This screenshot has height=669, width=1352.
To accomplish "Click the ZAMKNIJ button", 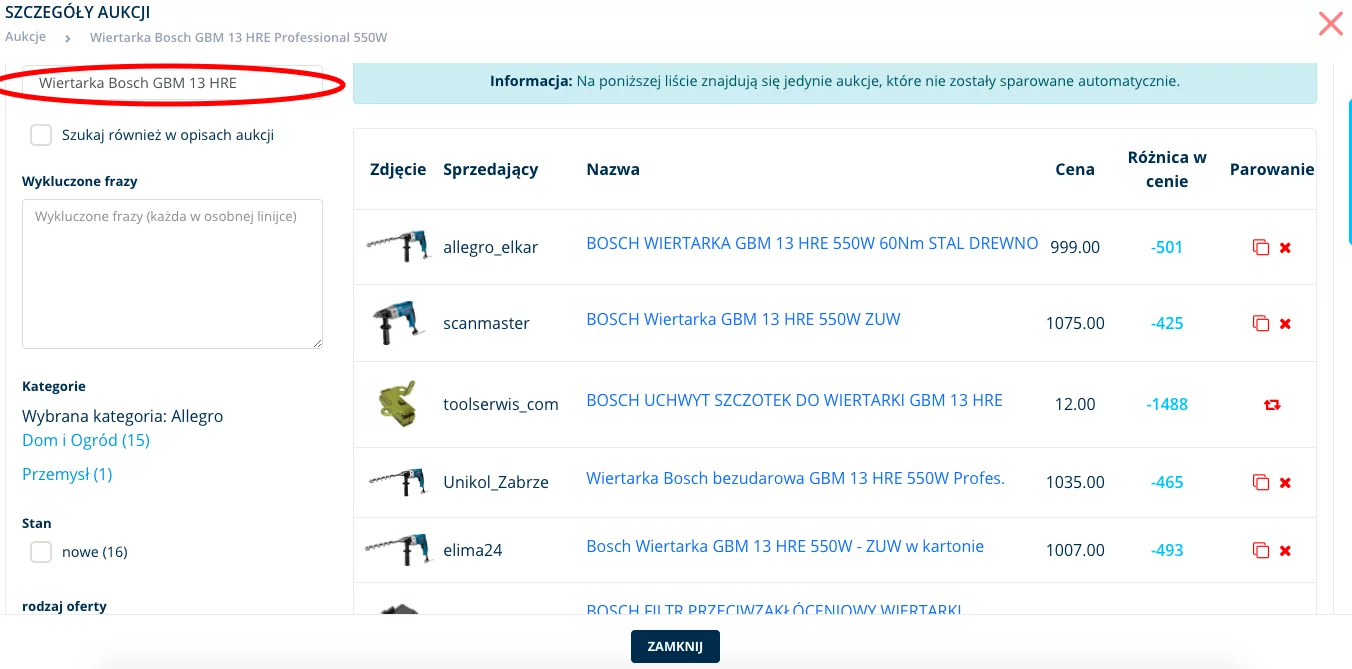I will [x=675, y=646].
